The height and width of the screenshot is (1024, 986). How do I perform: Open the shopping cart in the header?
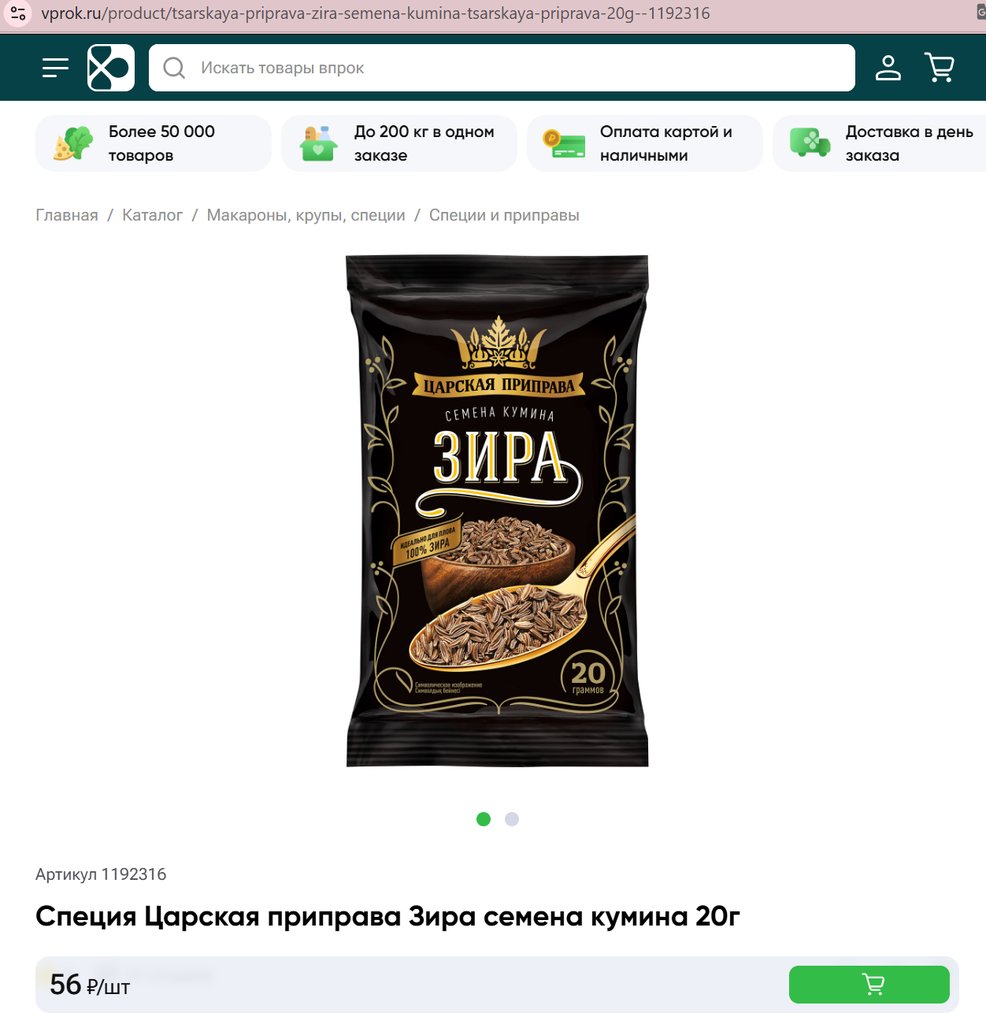[940, 67]
